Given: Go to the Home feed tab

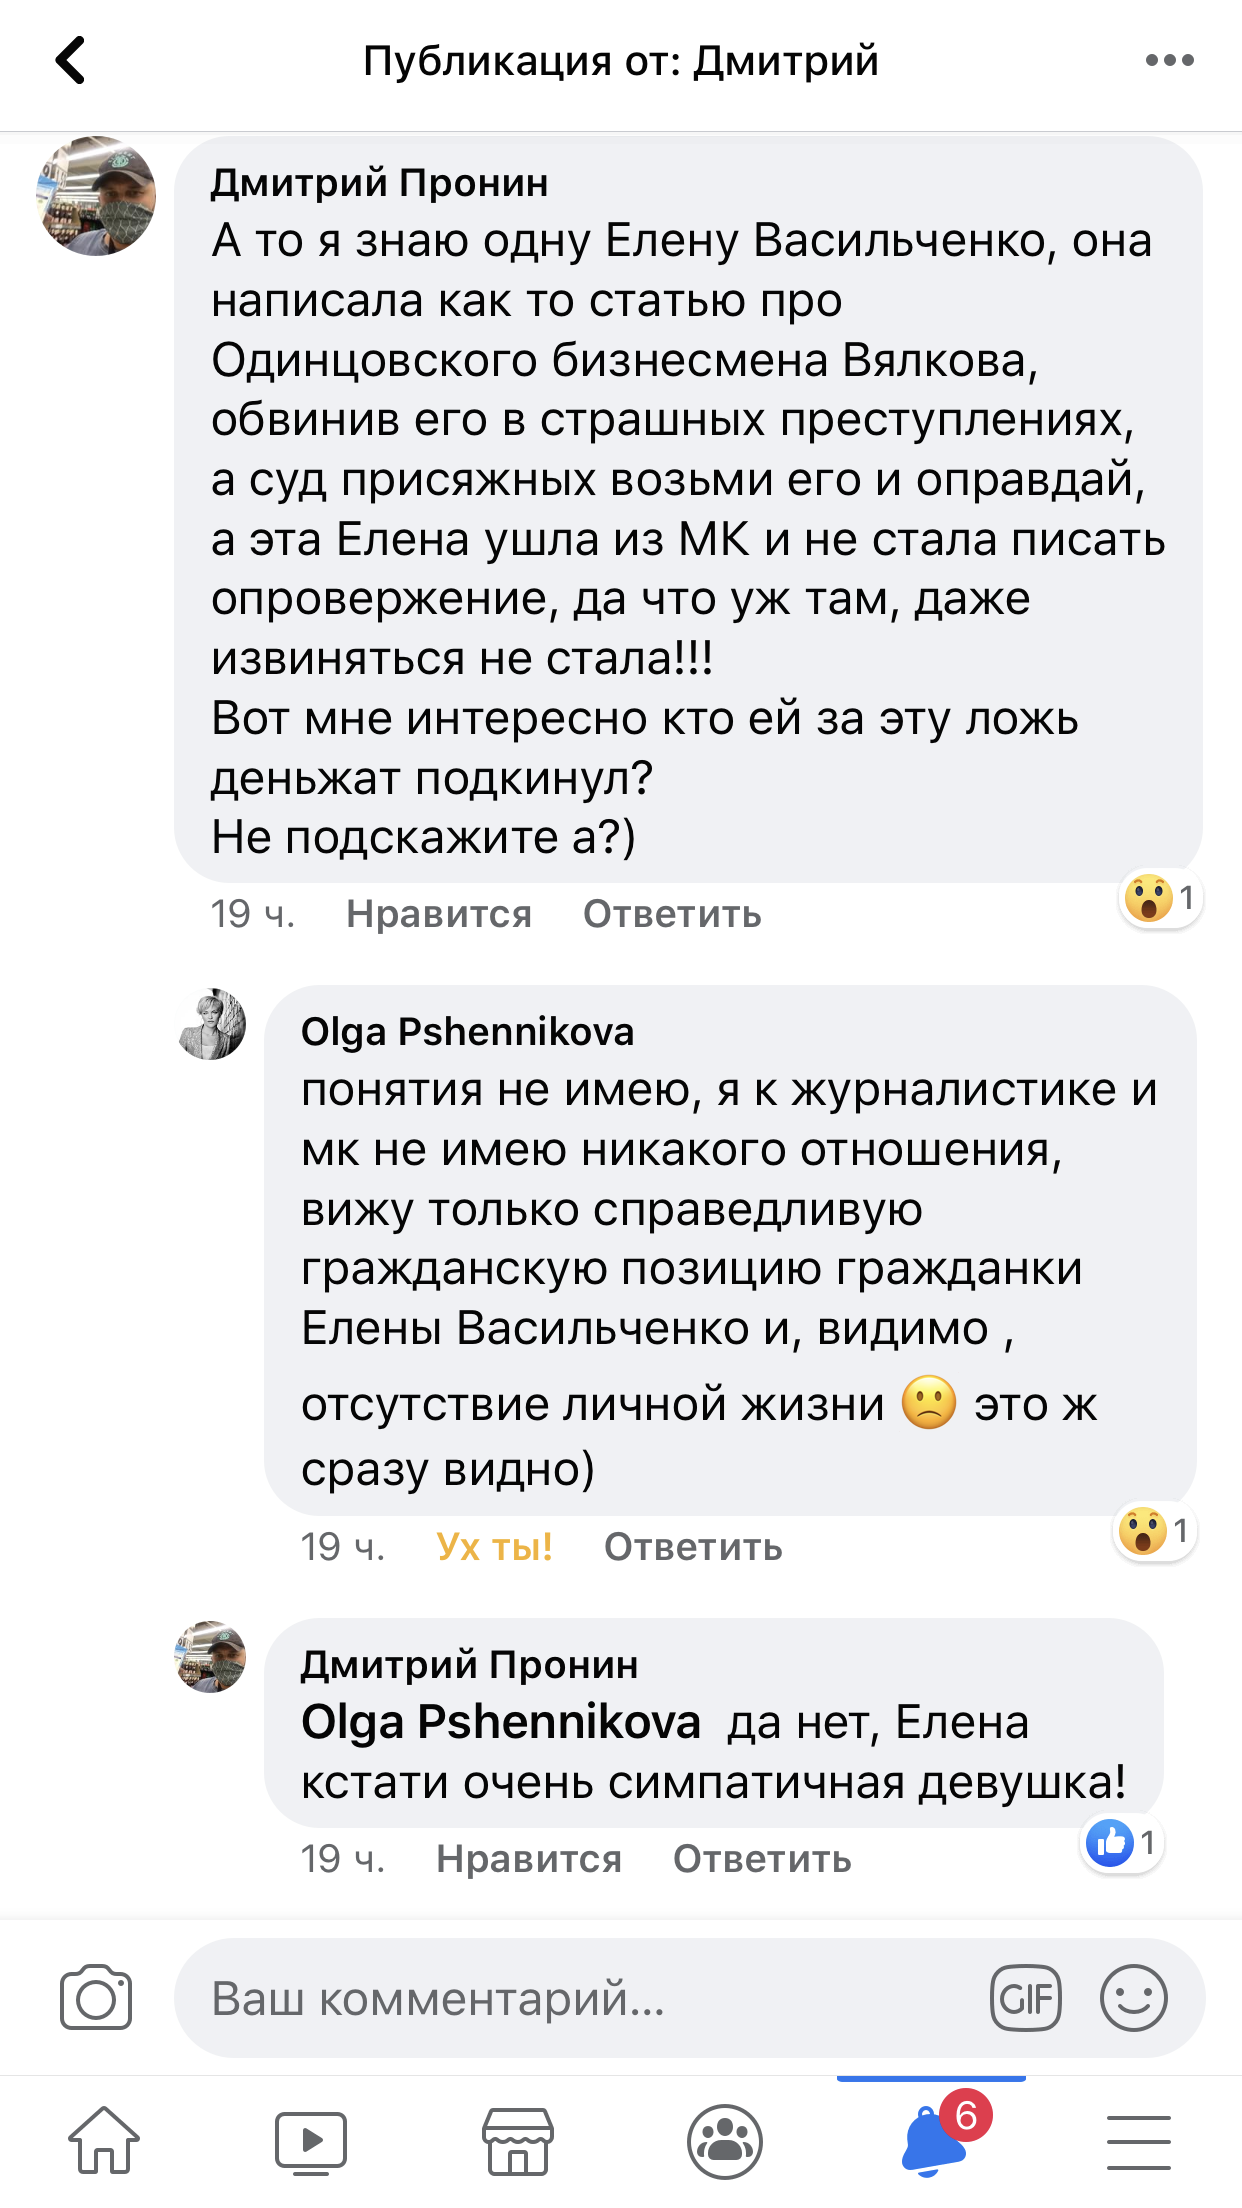Looking at the screenshot, I should tap(104, 2142).
